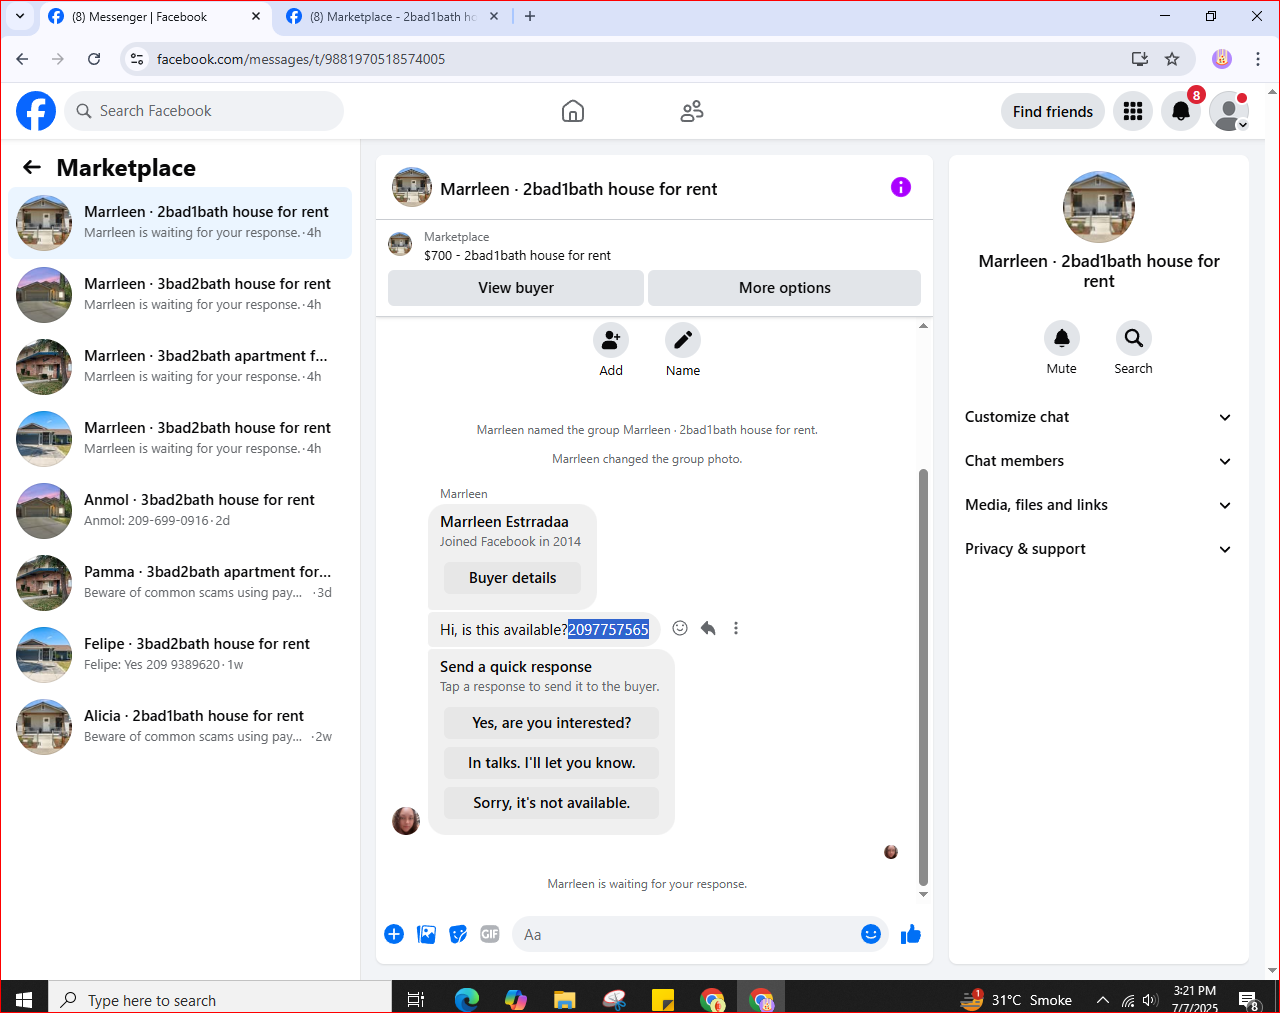View site information icon in address bar

pos(138,59)
